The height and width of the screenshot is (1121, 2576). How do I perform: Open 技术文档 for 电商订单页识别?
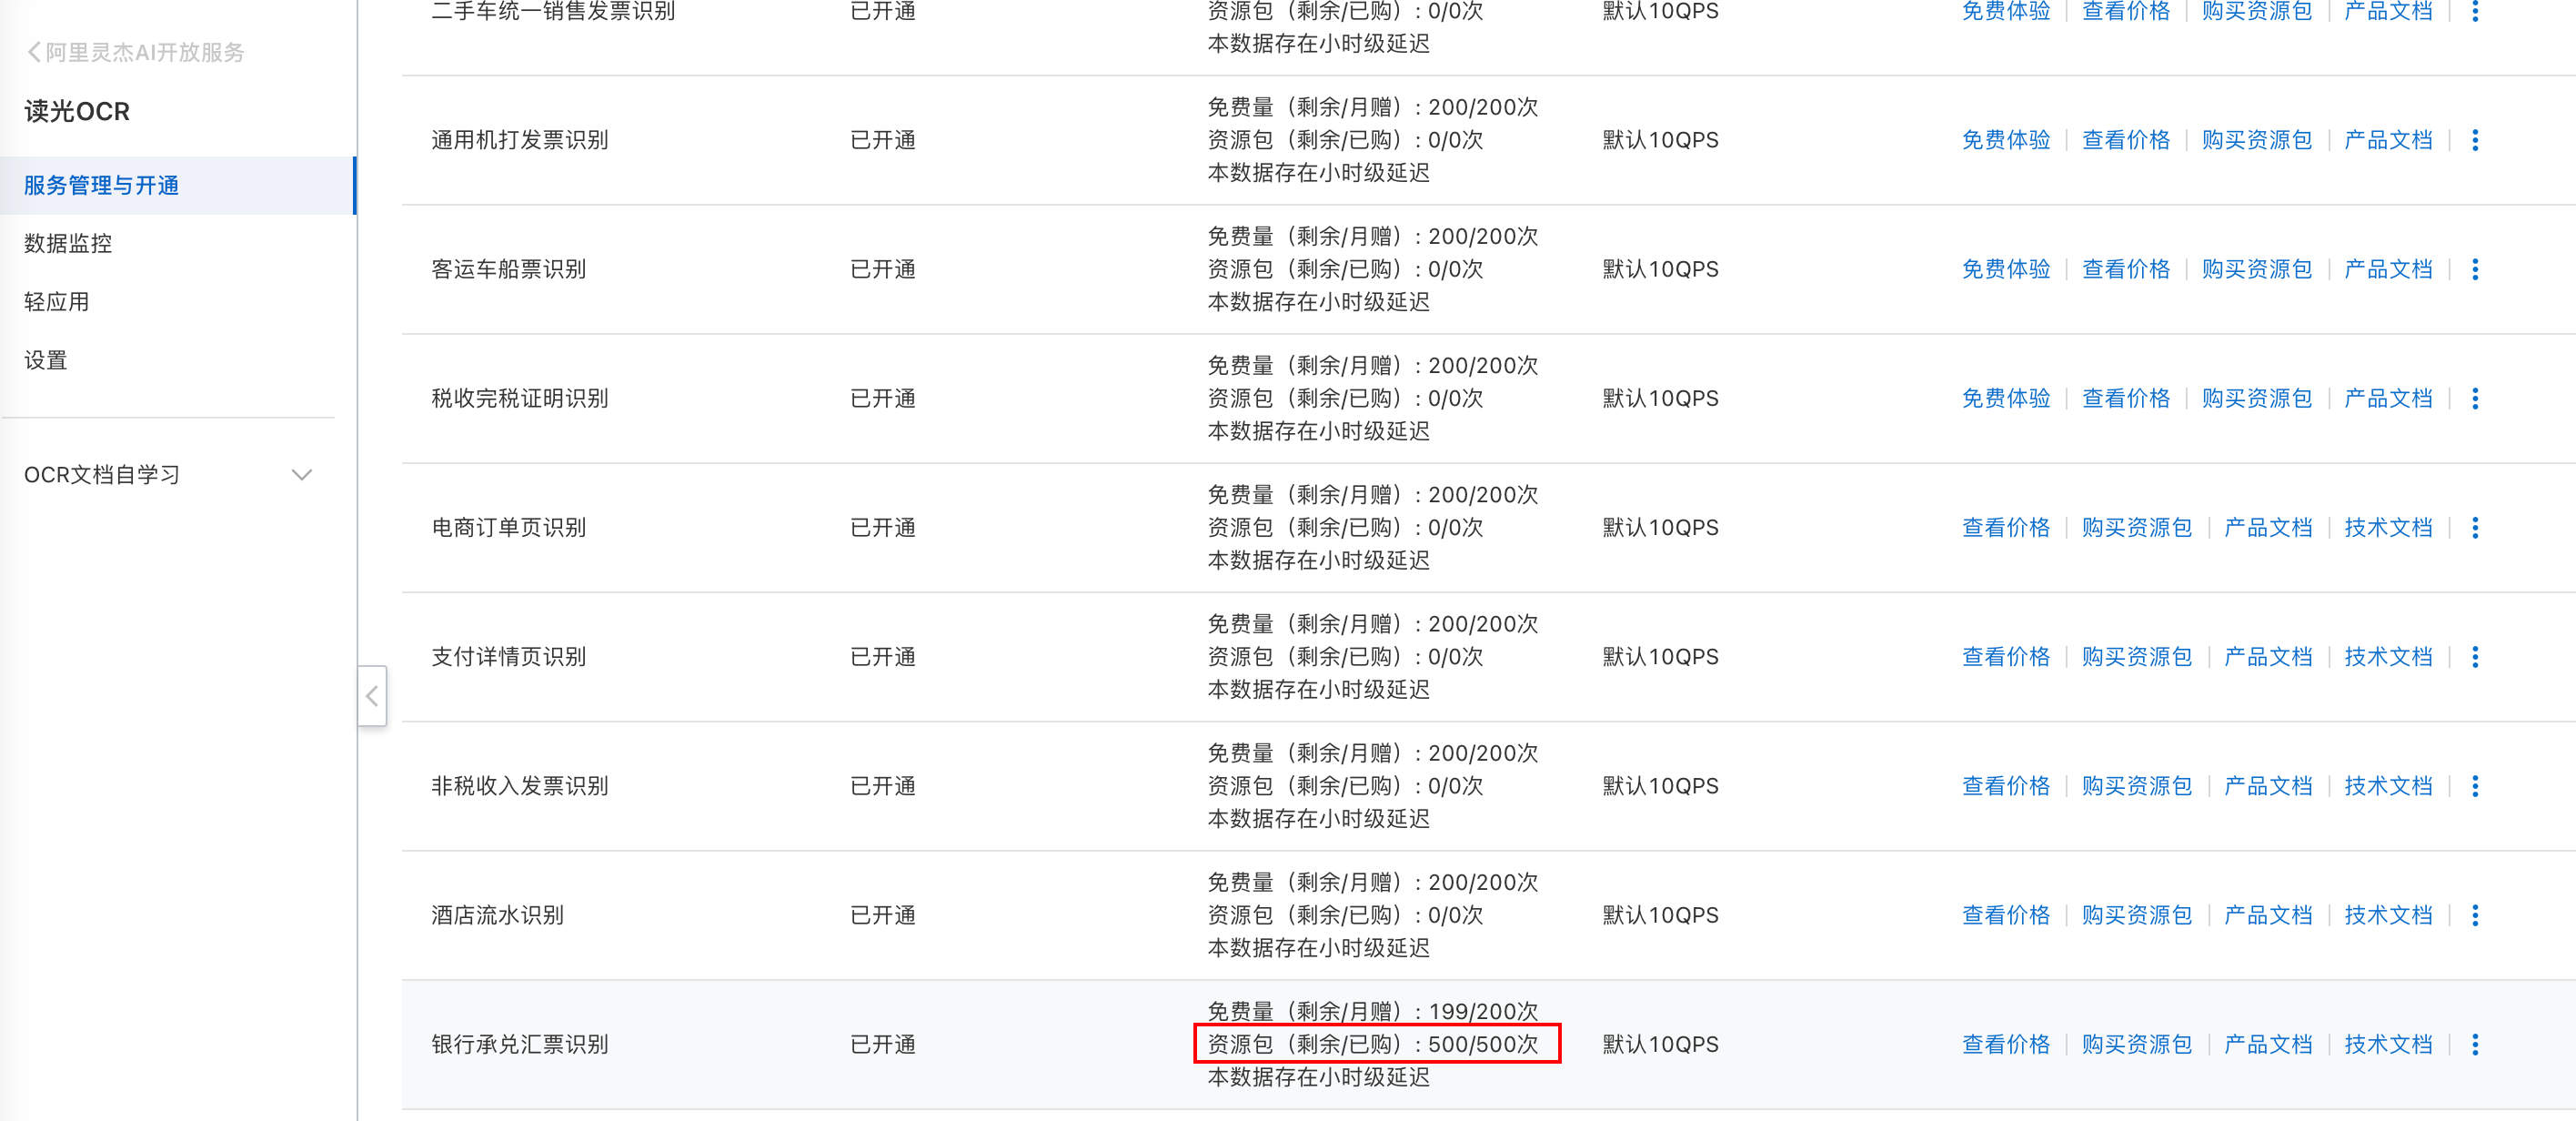coord(2388,527)
